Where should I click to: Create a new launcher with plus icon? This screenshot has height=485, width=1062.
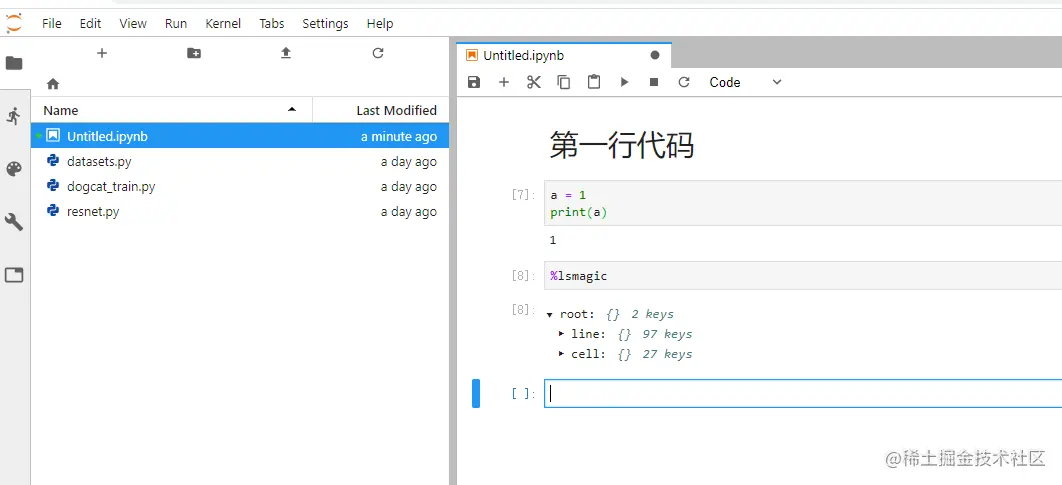[102, 53]
